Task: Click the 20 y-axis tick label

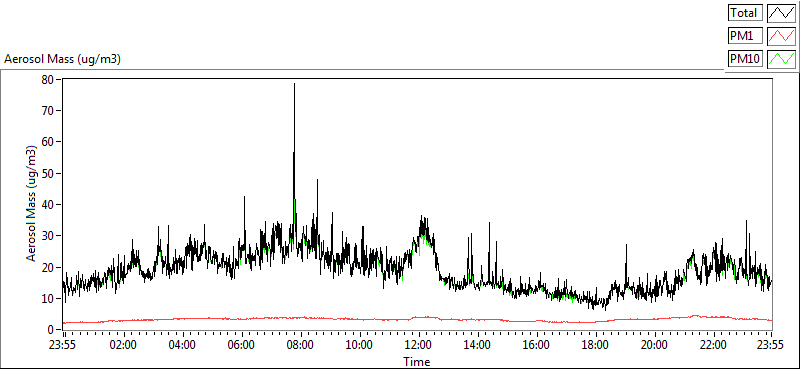Action: (48, 267)
